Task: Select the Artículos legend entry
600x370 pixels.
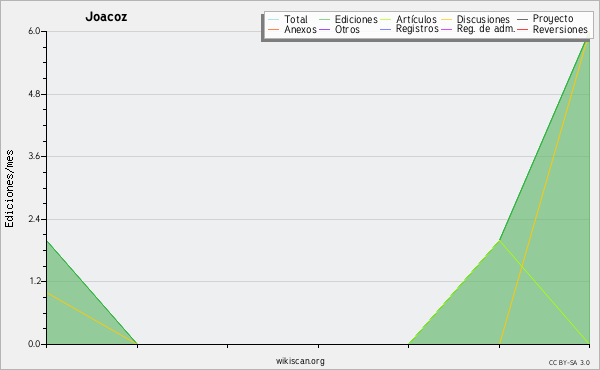Action: 408,19
